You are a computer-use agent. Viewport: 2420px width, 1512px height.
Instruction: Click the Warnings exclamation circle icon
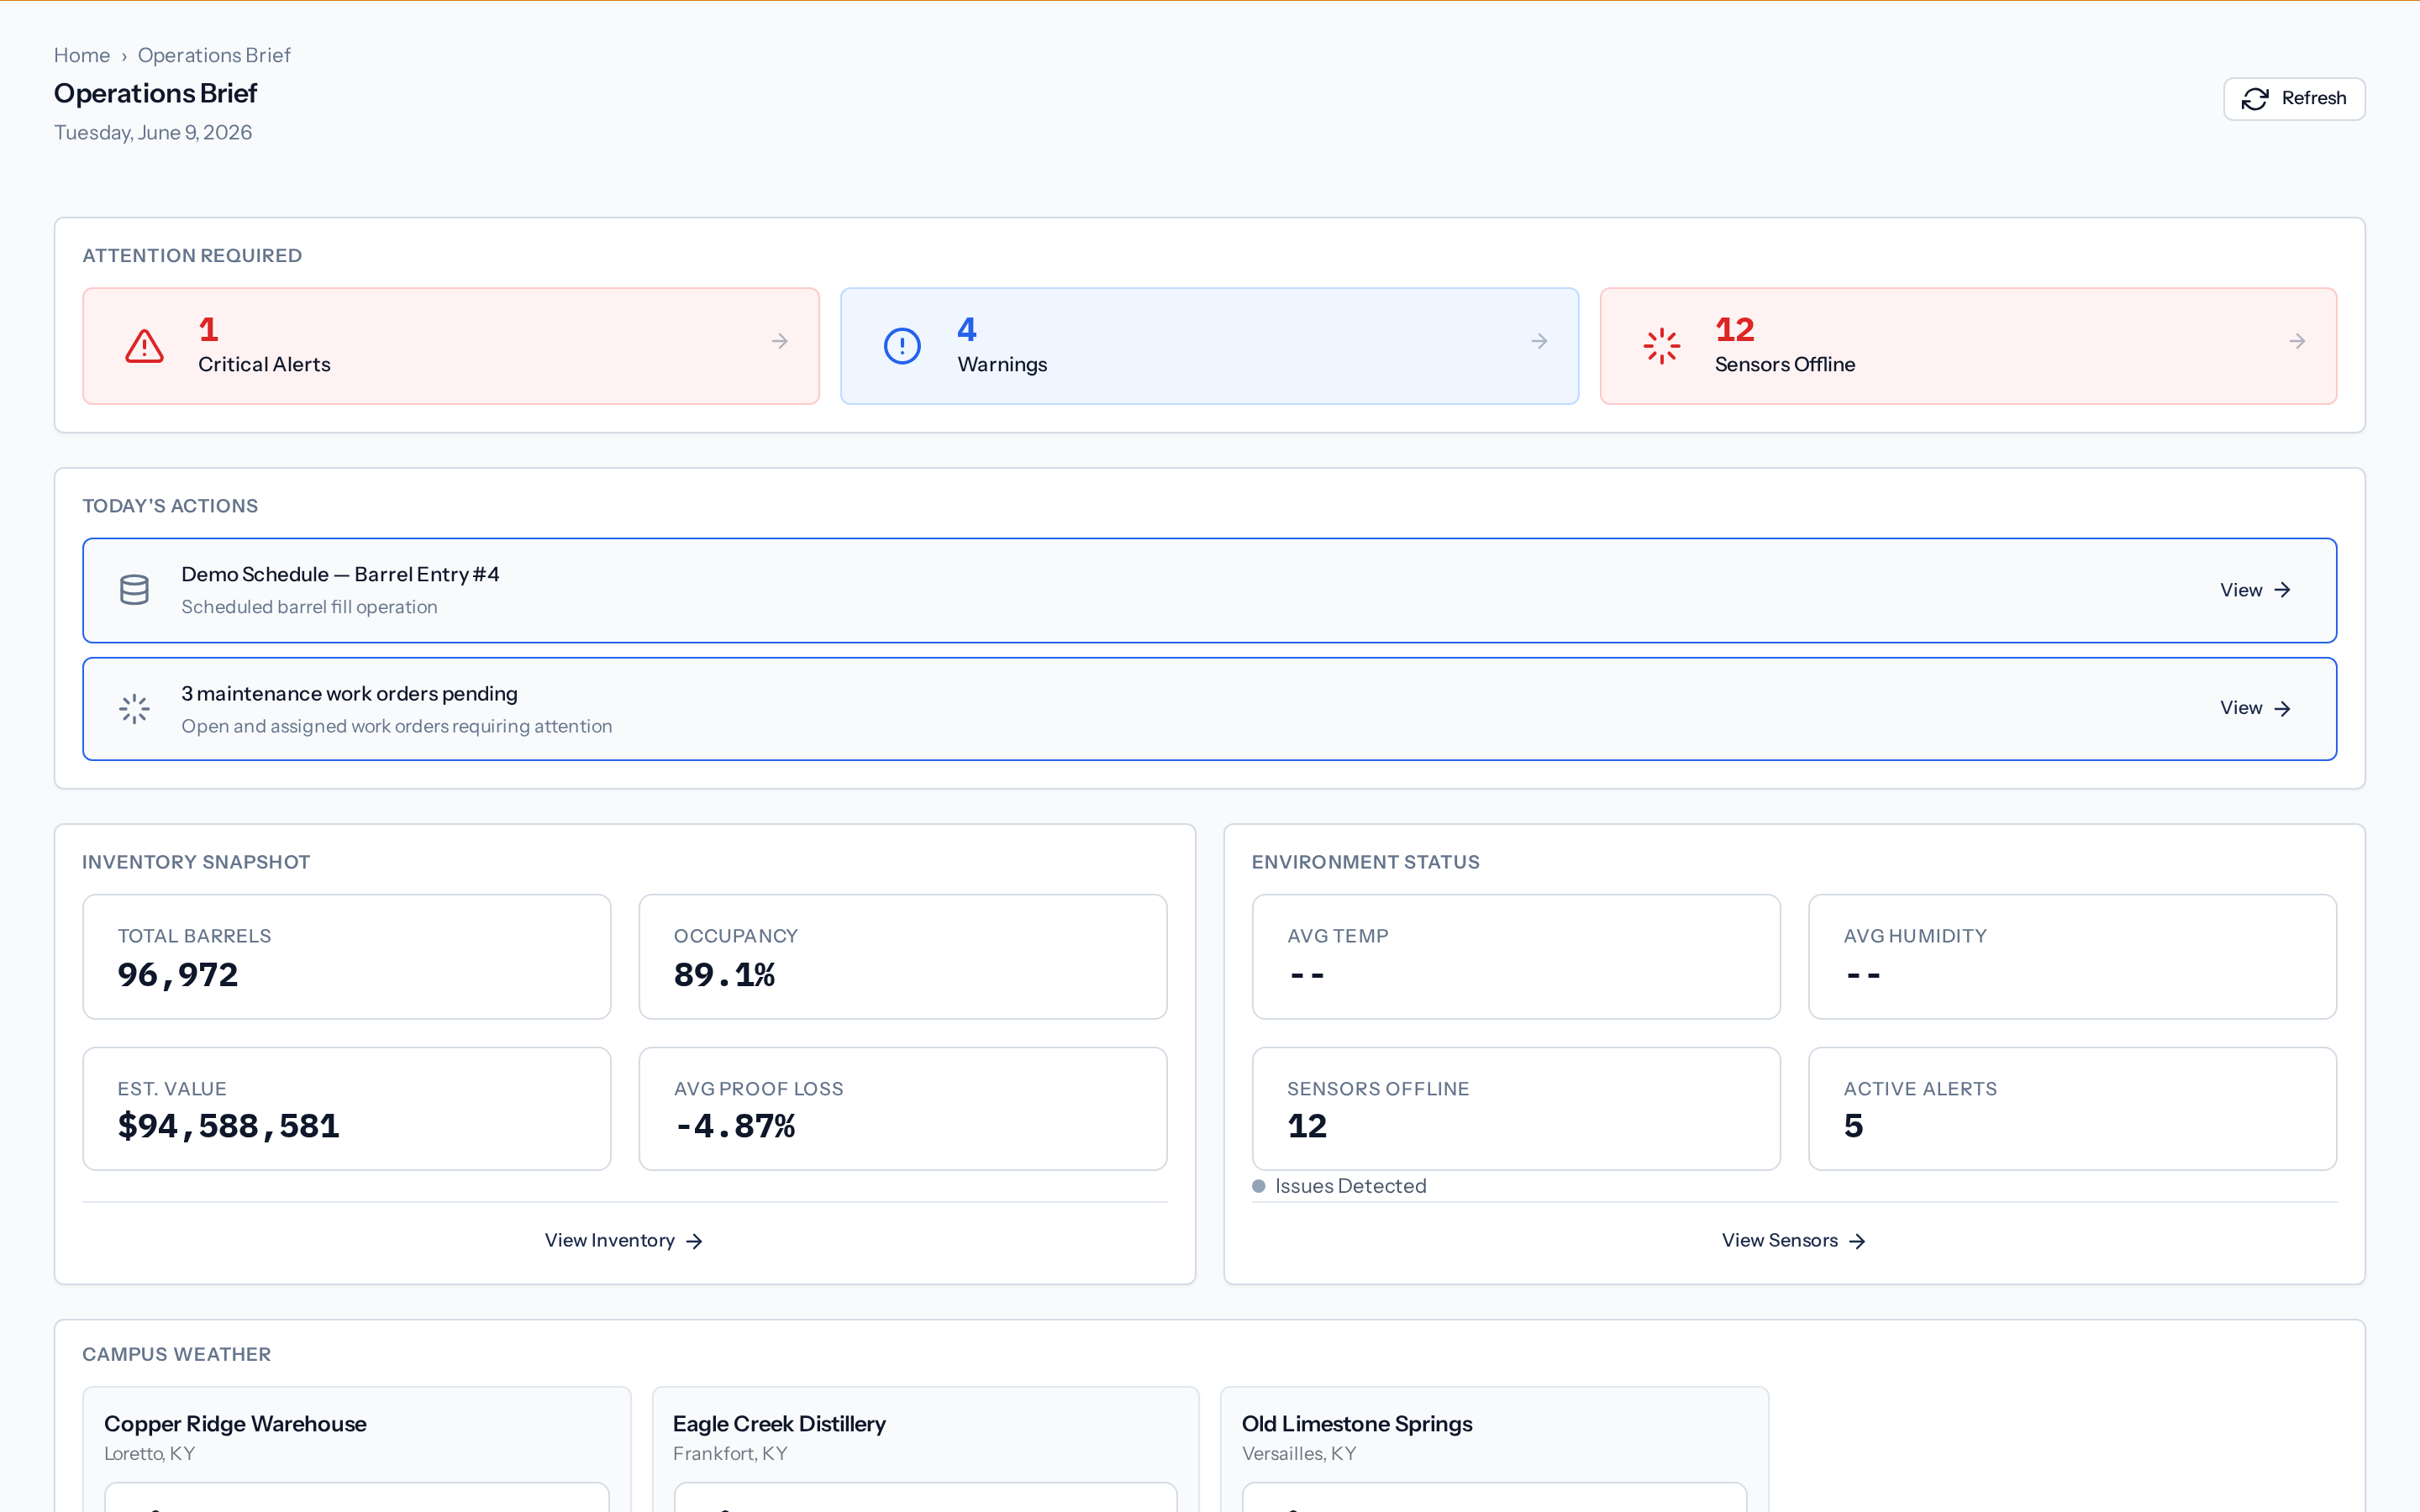point(902,346)
